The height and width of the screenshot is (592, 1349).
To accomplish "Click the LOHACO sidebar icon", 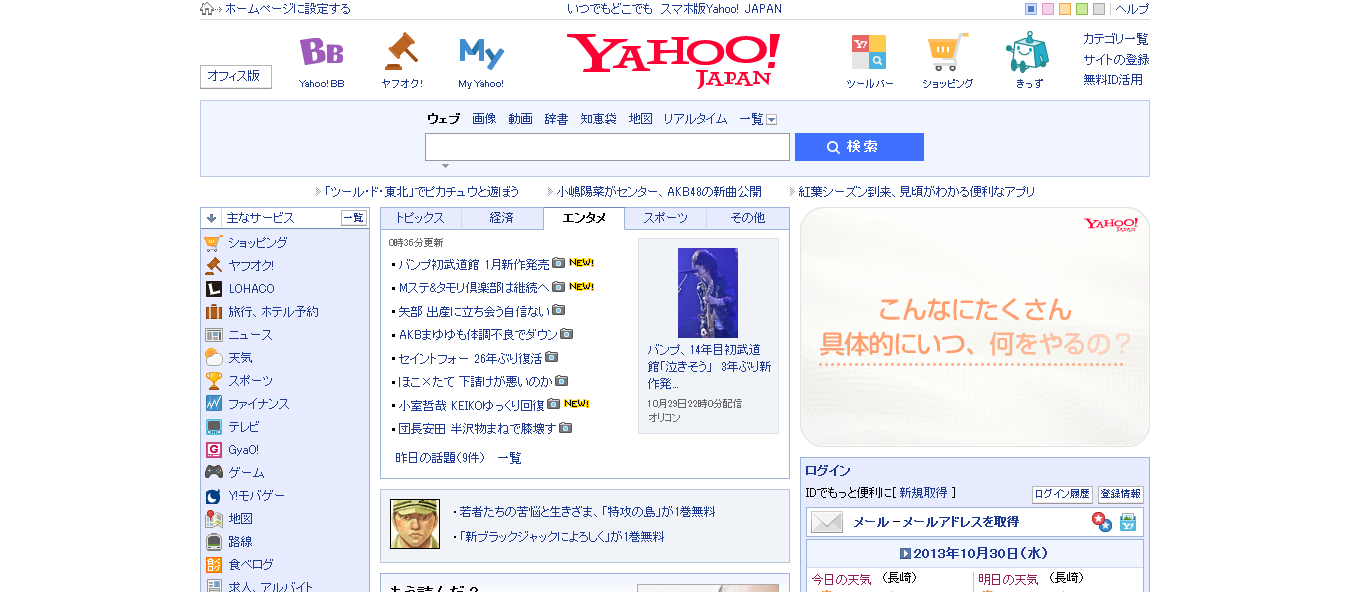I will (213, 289).
